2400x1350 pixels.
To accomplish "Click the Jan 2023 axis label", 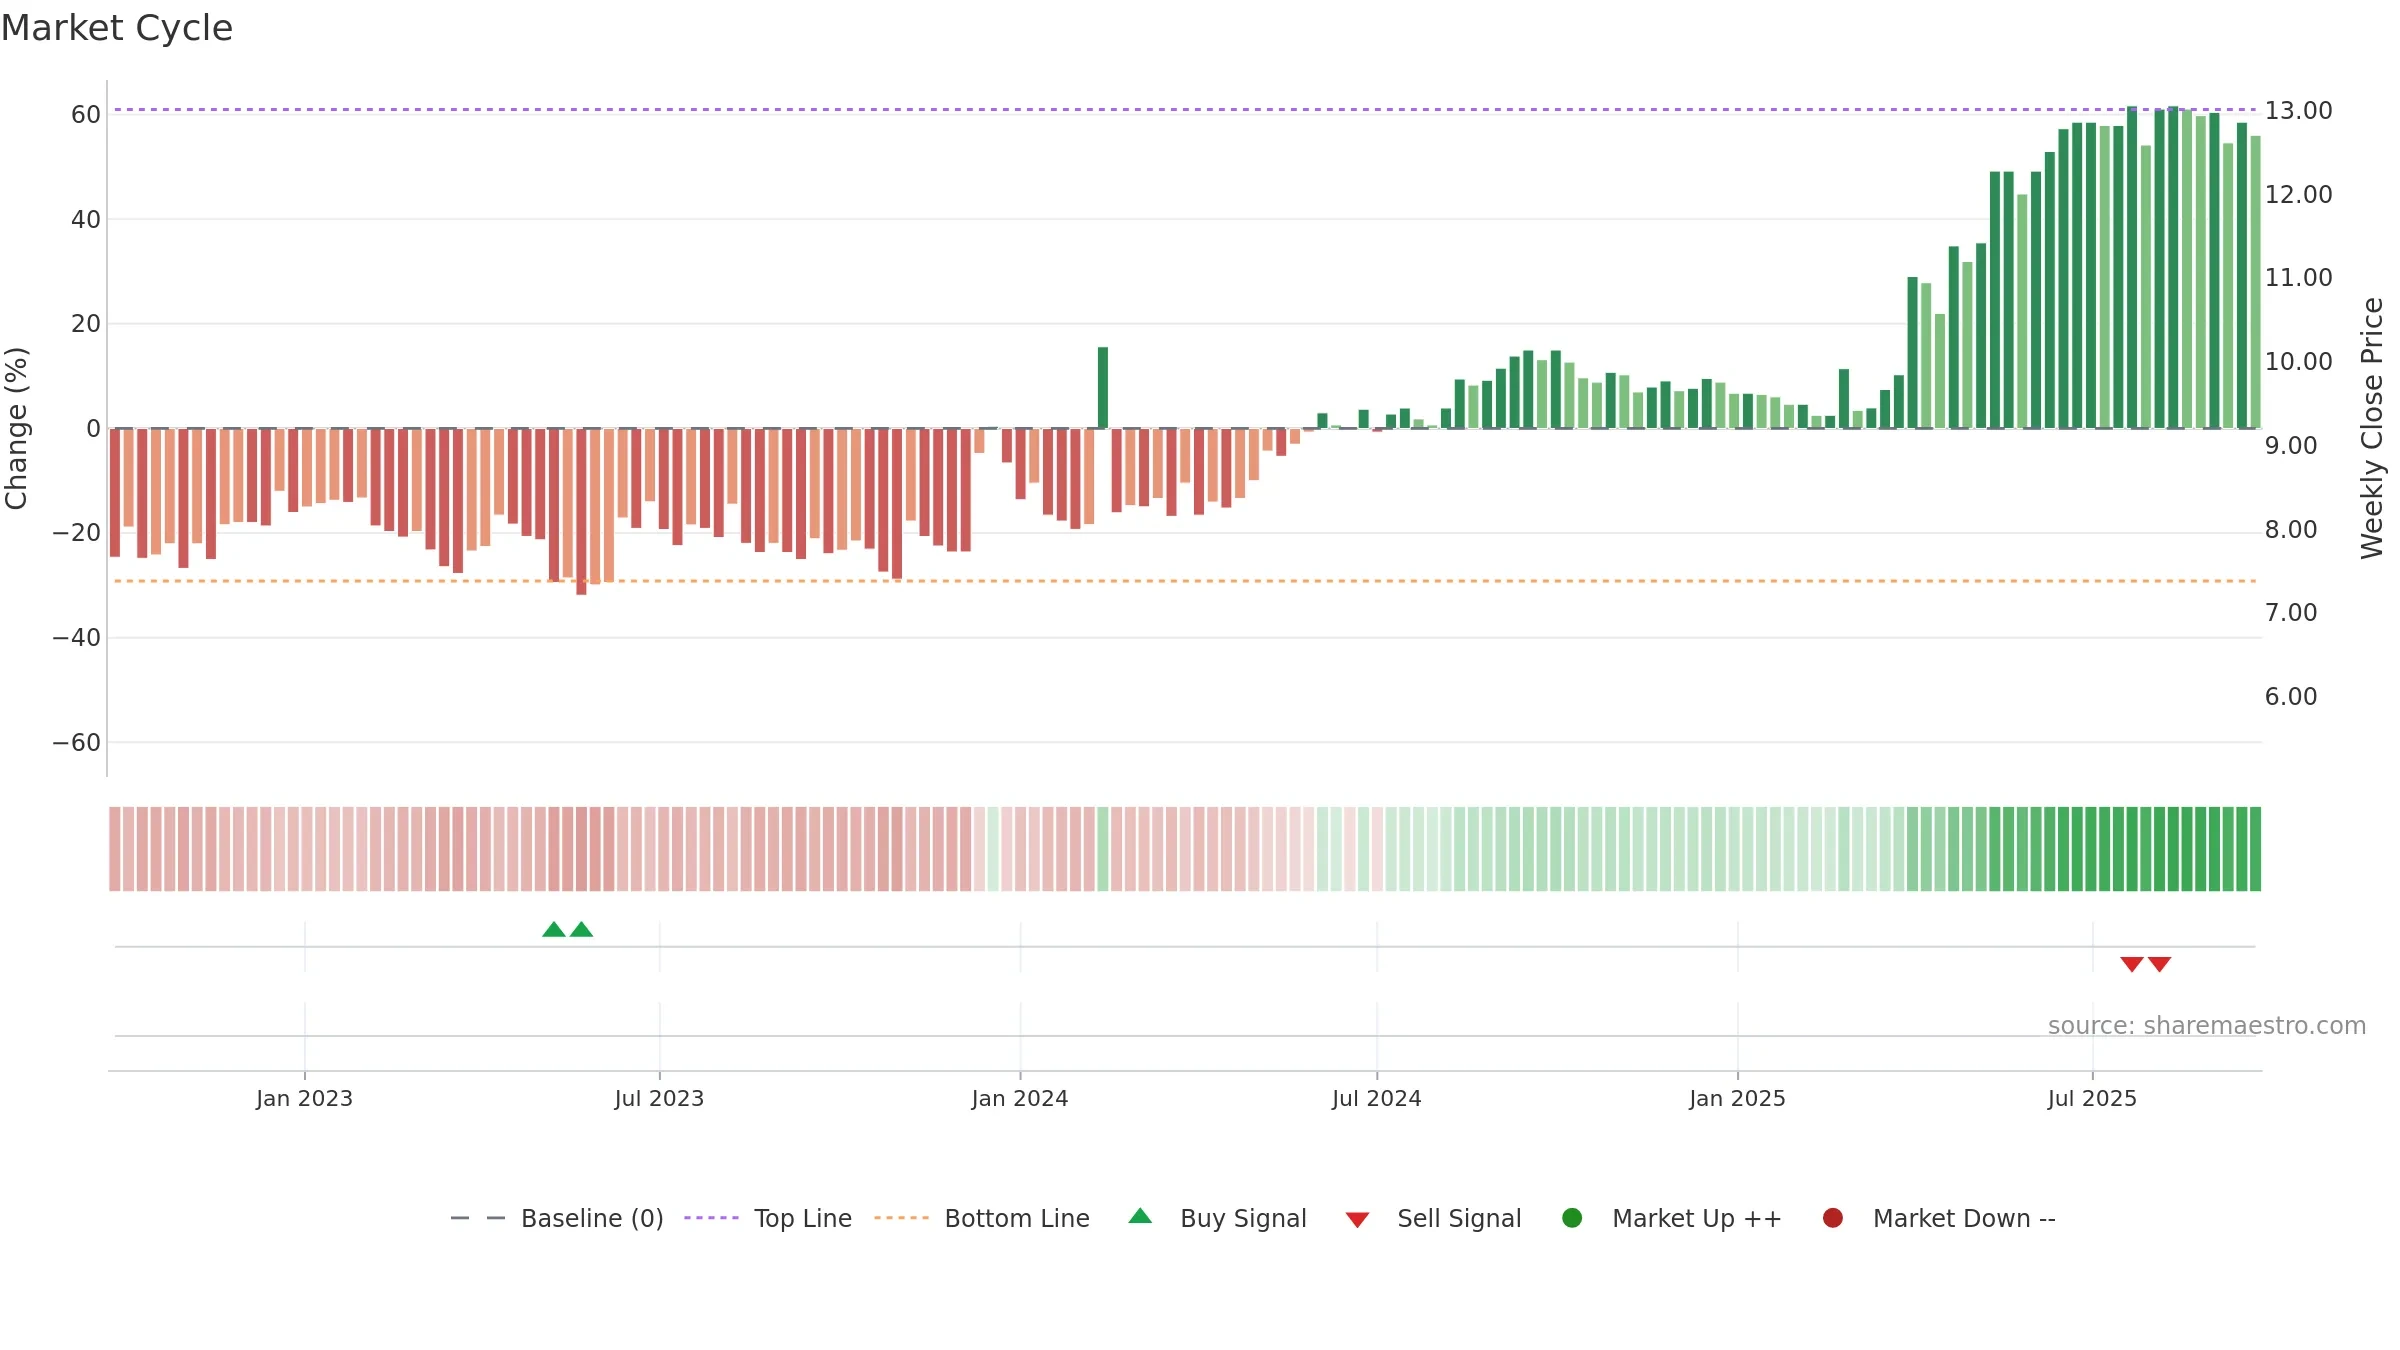I will 304,1098.
